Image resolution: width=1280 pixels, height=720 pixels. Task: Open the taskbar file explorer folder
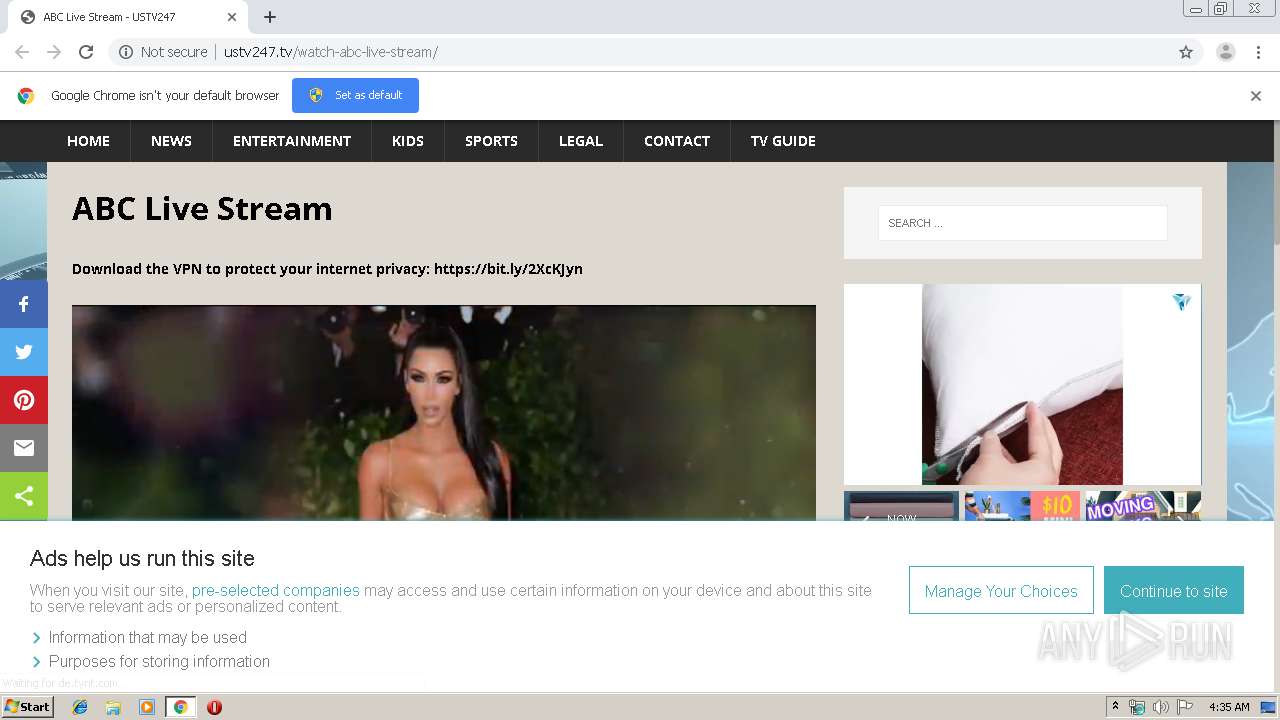click(x=113, y=707)
